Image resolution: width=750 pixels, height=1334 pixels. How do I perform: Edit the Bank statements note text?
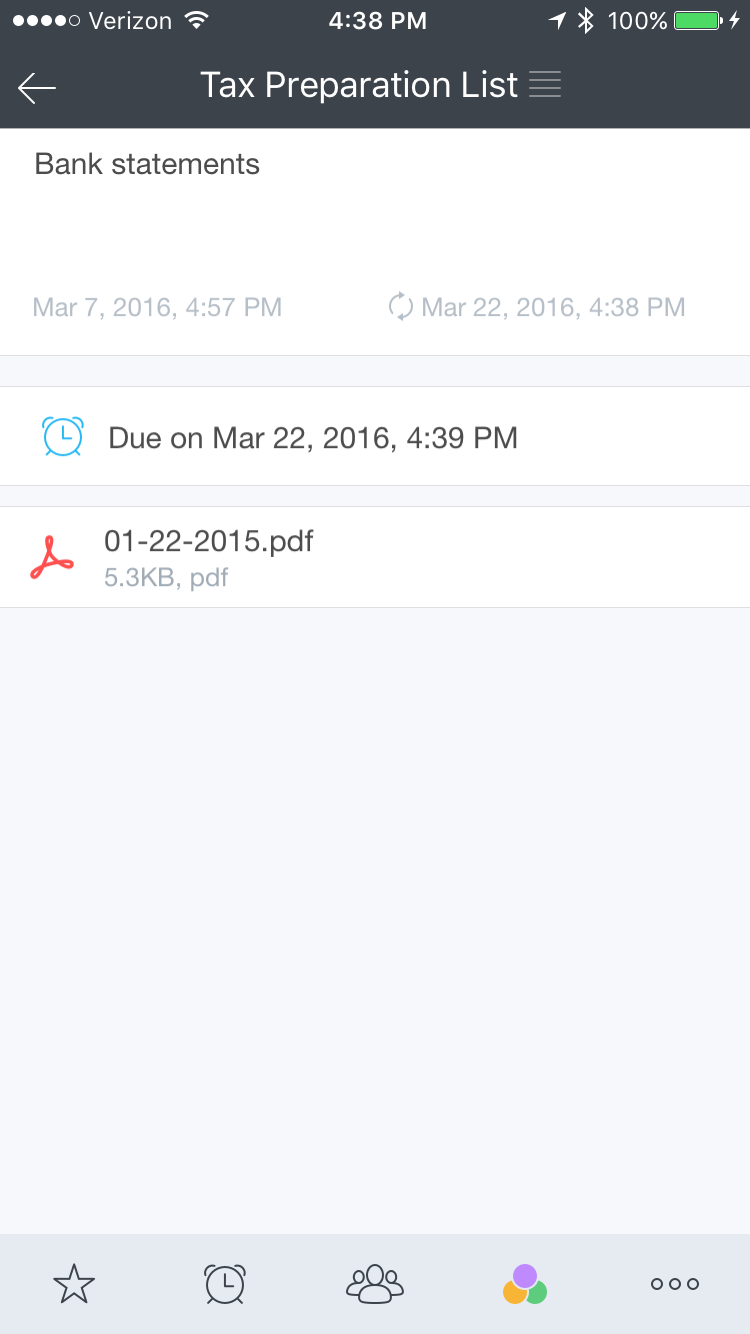[147, 164]
